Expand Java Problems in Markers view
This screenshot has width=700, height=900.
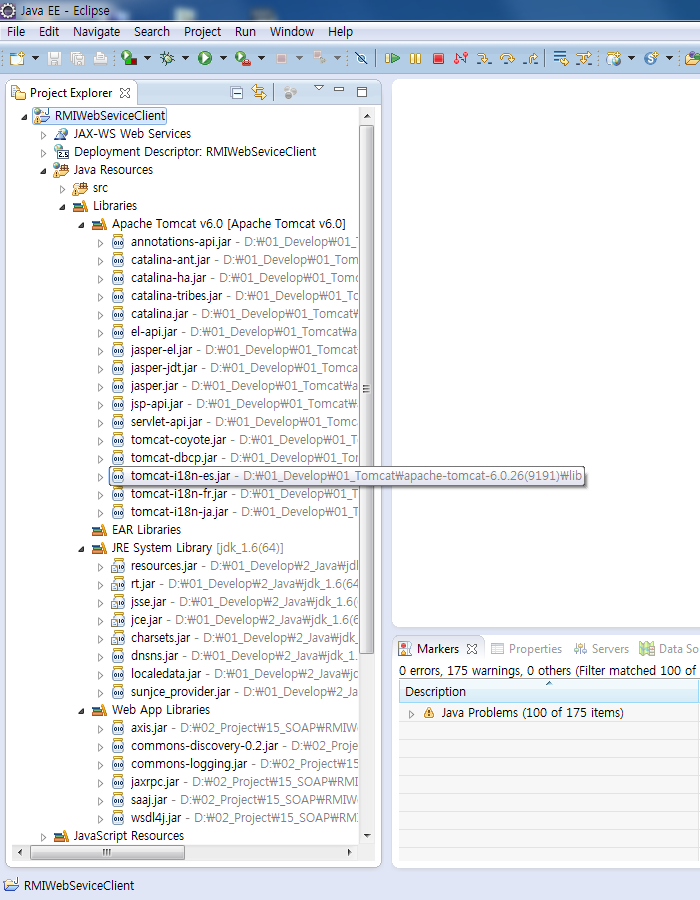[x=411, y=714]
